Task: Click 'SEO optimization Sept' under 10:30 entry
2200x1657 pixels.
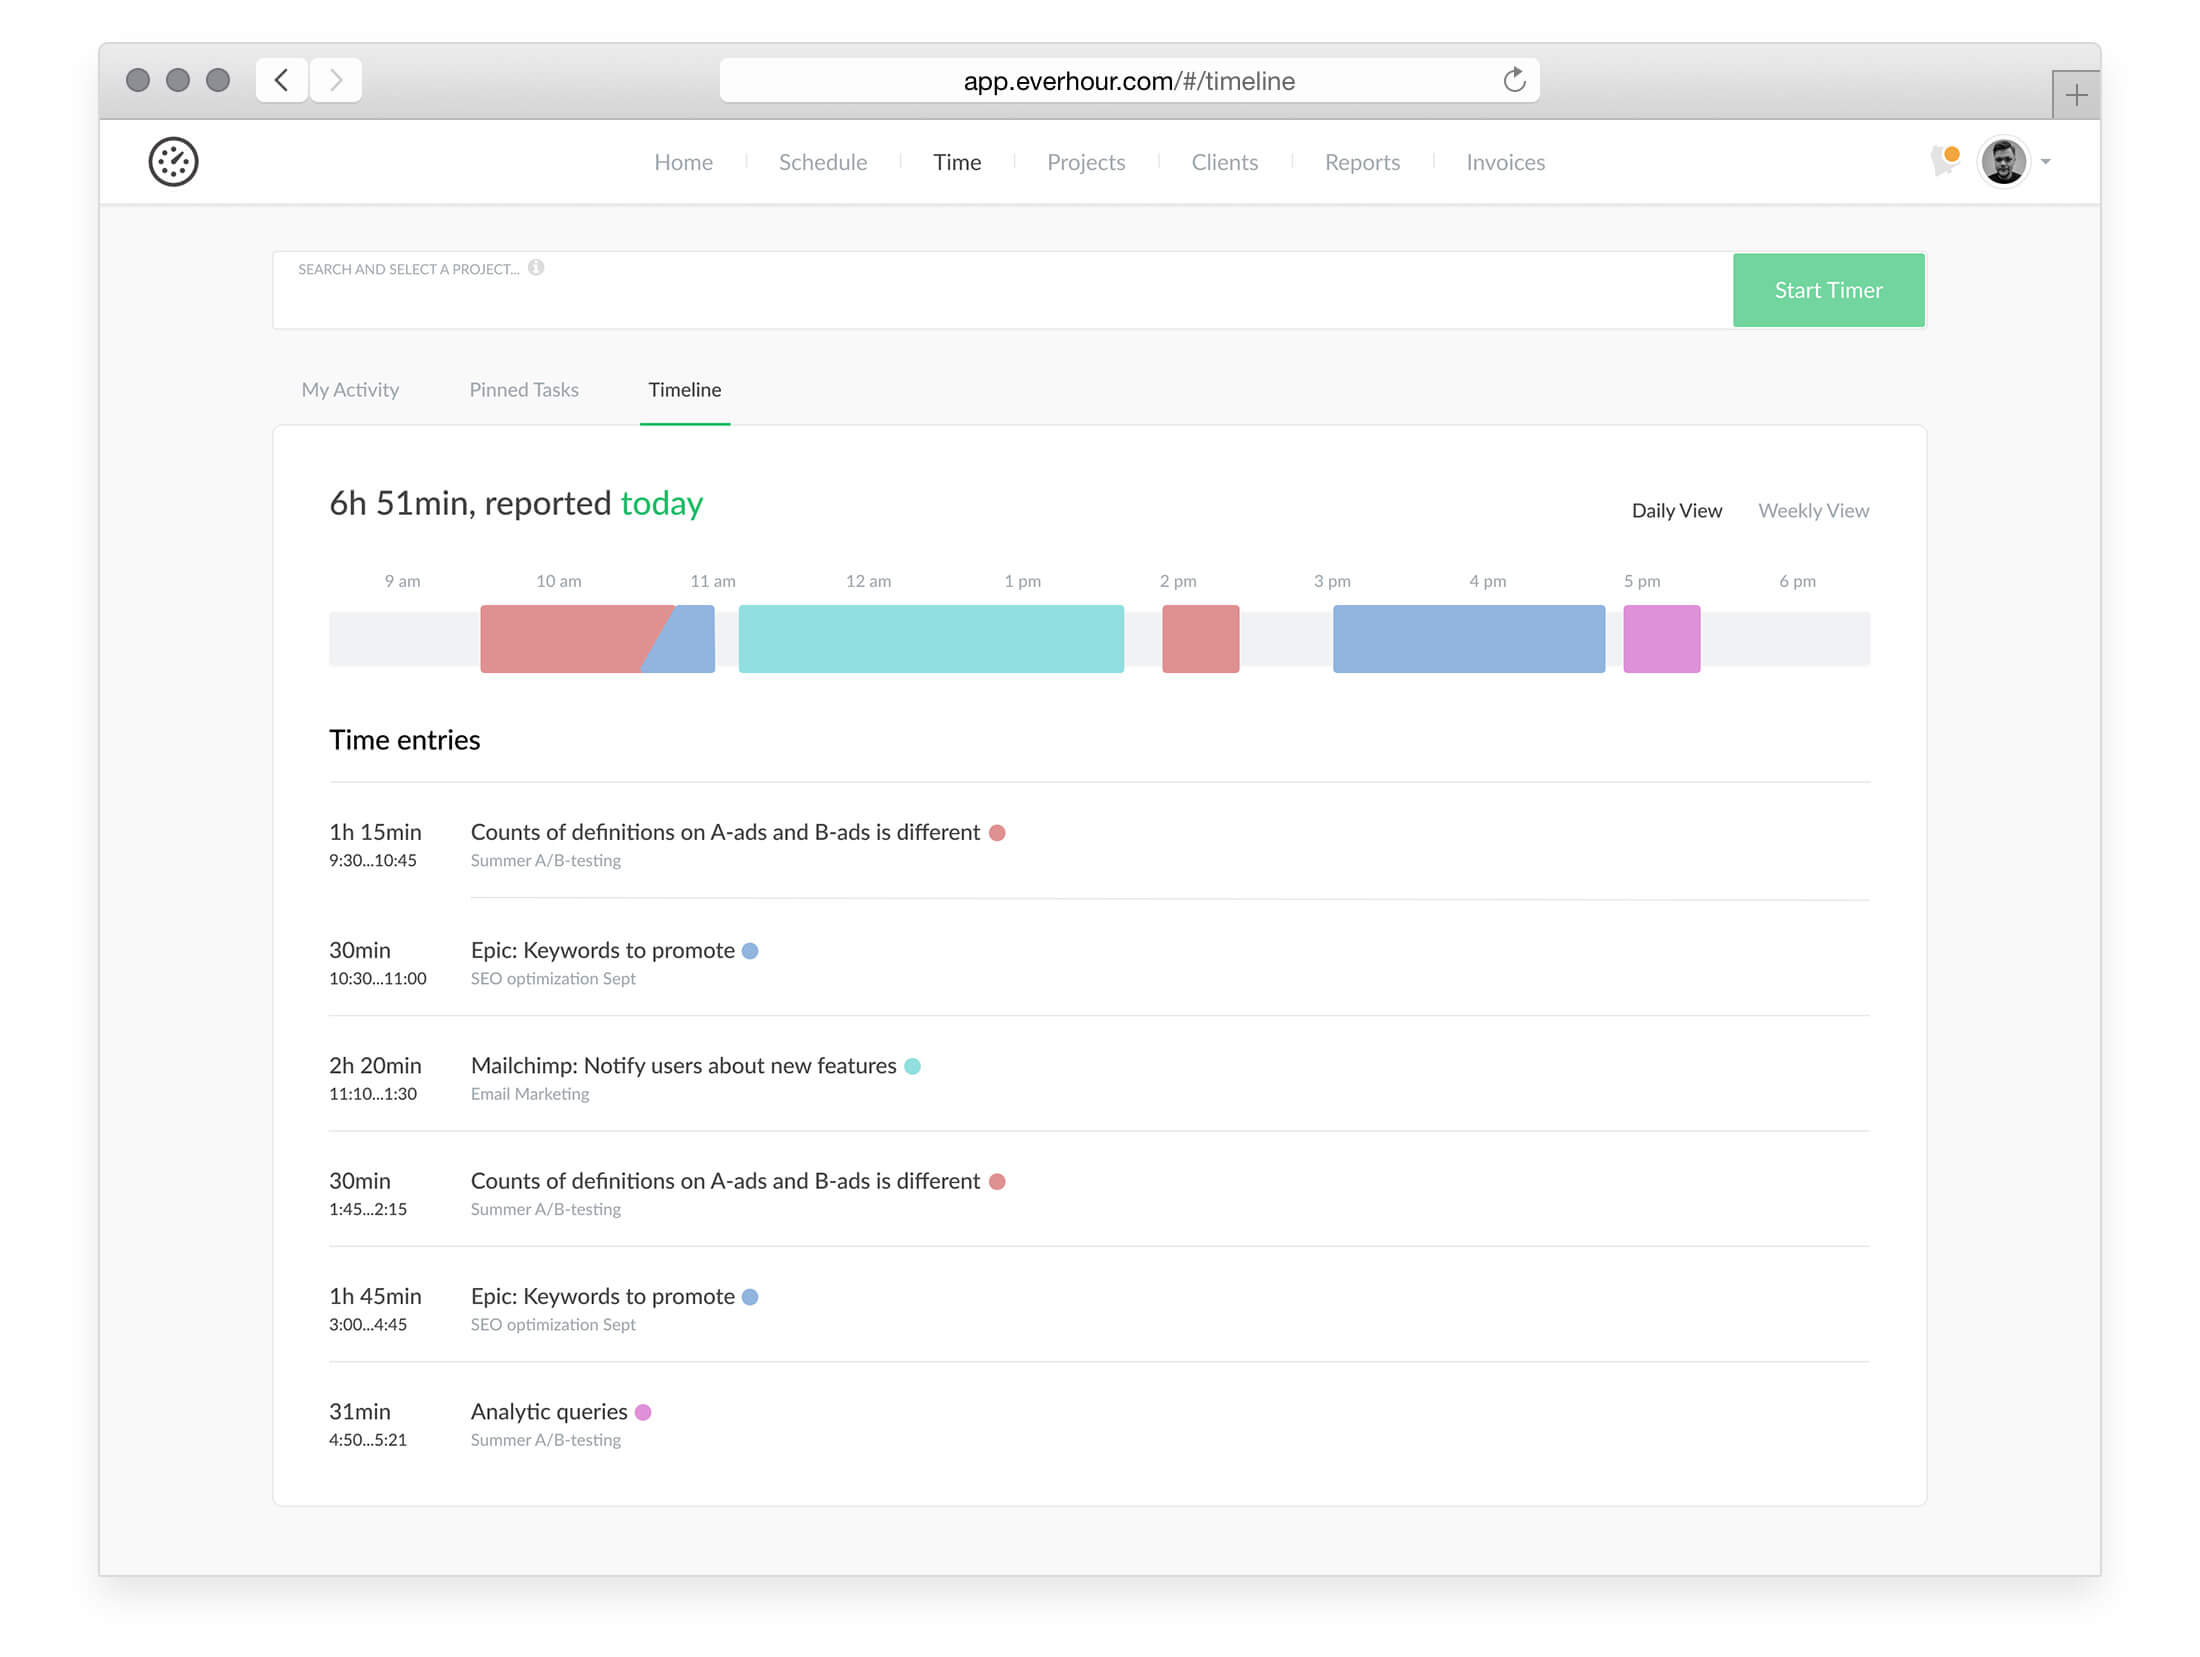Action: (553, 979)
